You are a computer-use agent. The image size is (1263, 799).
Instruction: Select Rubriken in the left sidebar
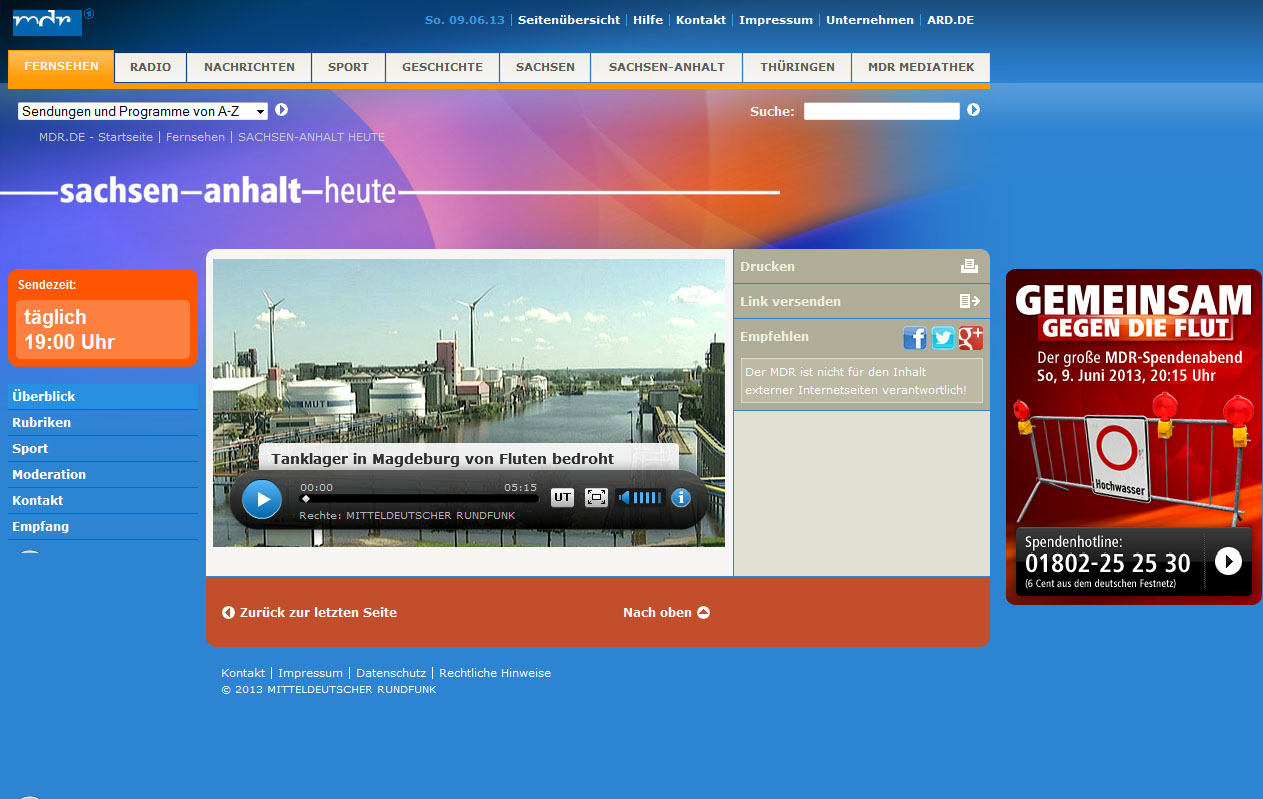(103, 422)
